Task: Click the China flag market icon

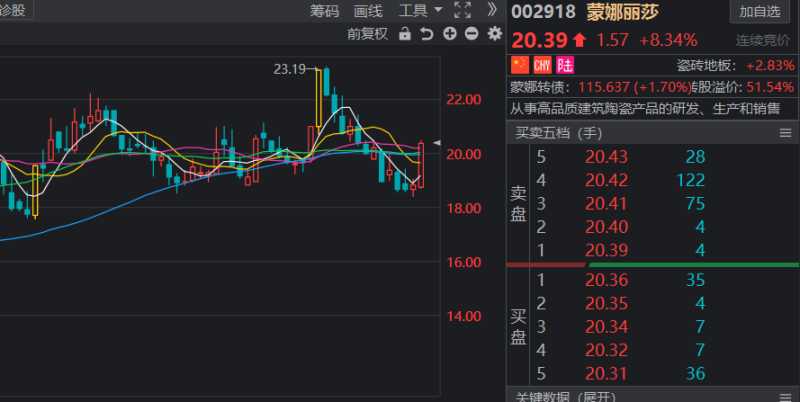Action: pos(519,65)
